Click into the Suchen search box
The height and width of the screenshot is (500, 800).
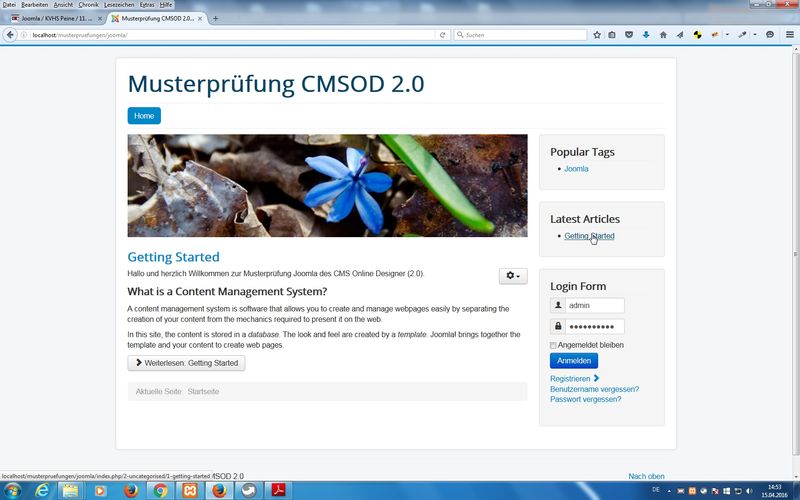pyautogui.click(x=520, y=35)
